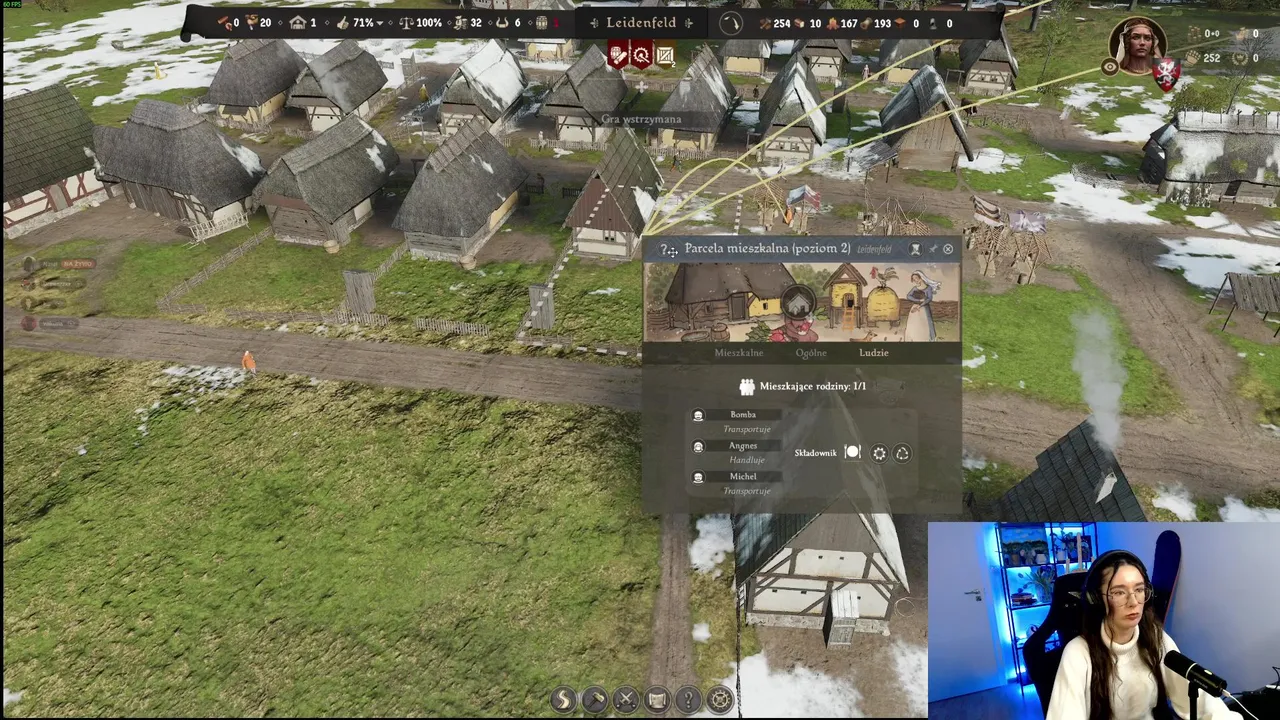Click the scales icon showing 100%

click(405, 23)
